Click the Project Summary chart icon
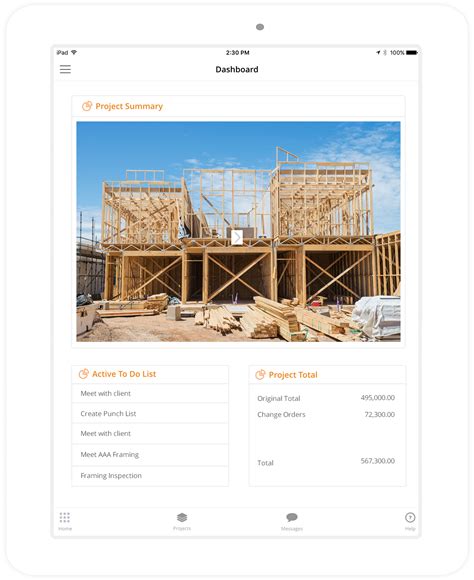 pyautogui.click(x=87, y=106)
